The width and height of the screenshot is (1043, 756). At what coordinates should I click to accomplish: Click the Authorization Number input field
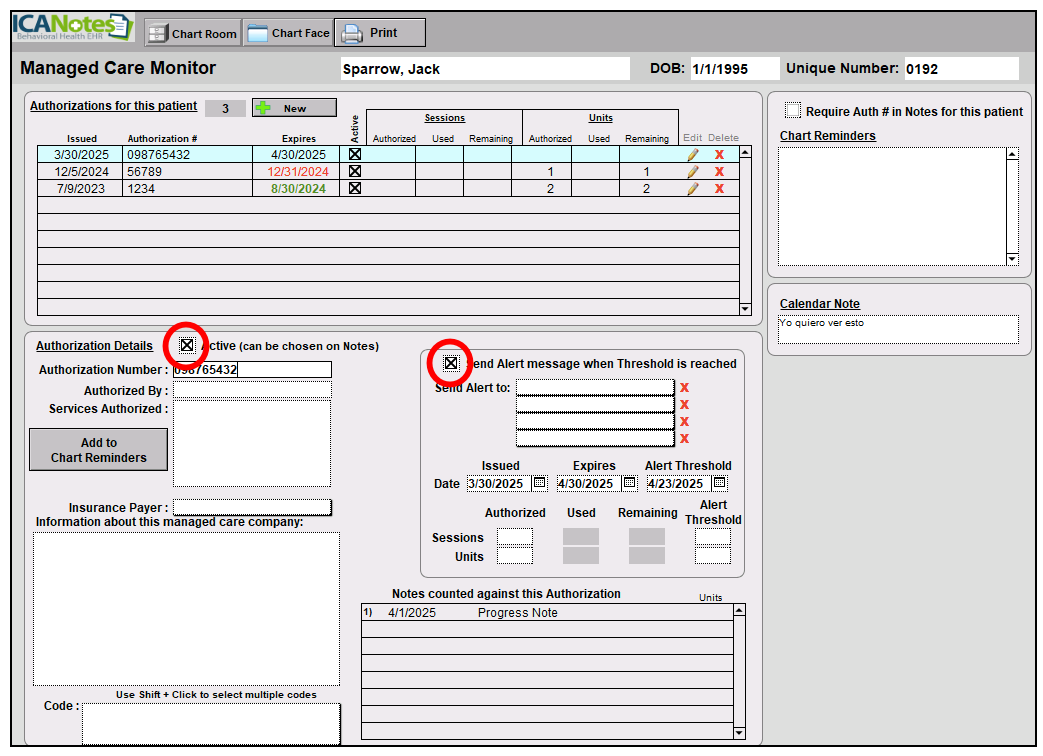point(252,370)
